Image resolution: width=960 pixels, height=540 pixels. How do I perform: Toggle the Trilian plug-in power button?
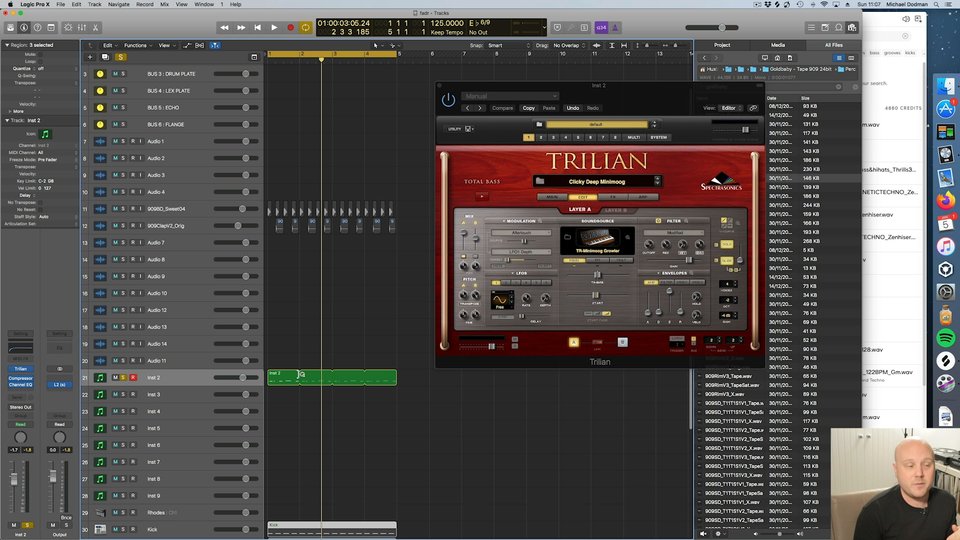click(448, 100)
